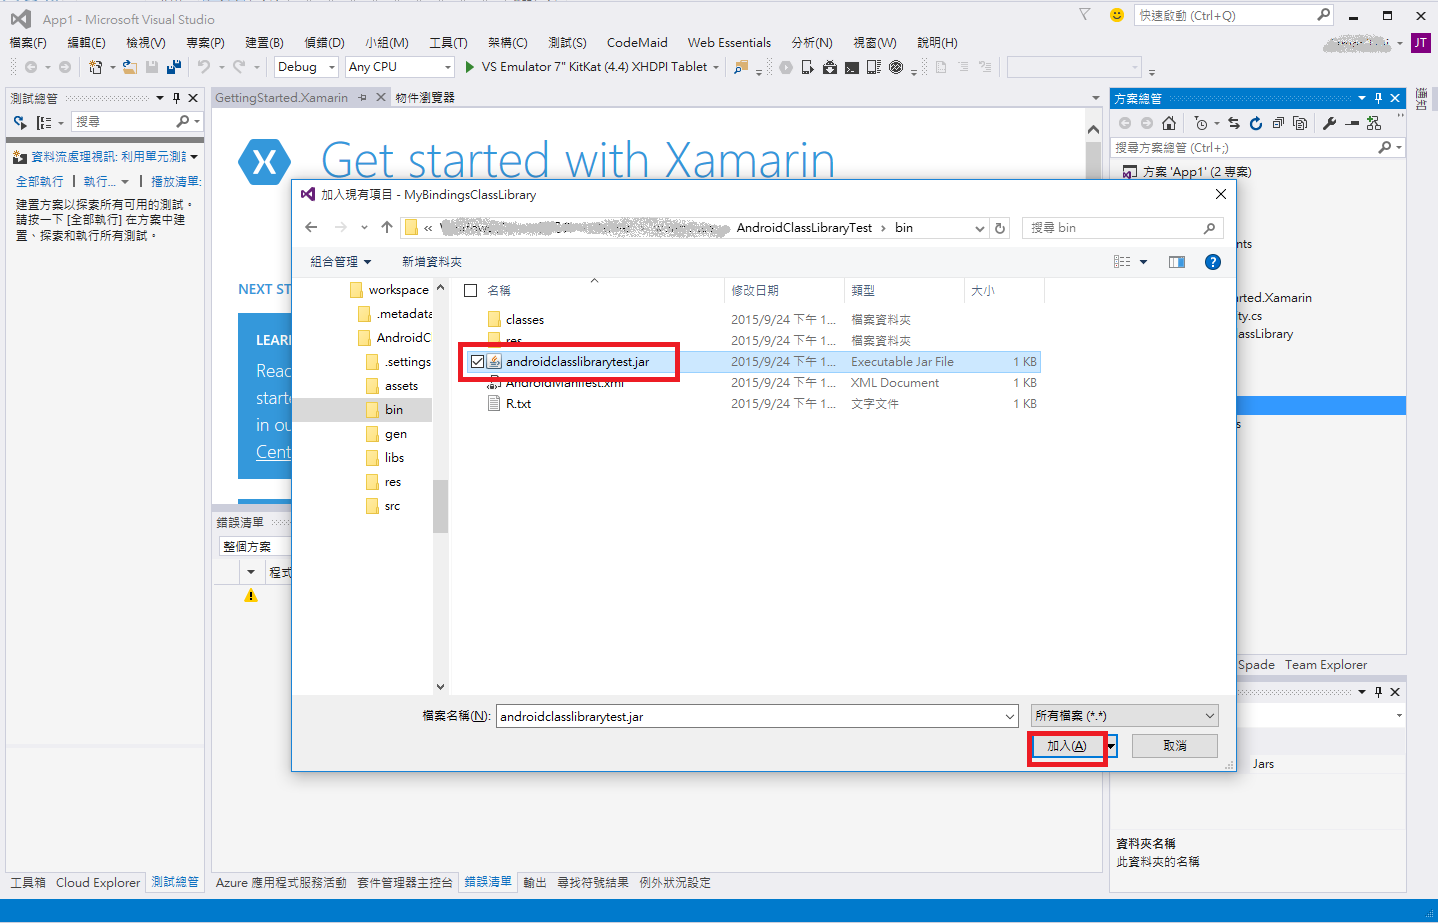Click Collapse All icon in Solution Explorer
Image resolution: width=1439 pixels, height=923 pixels.
pos(1278,123)
